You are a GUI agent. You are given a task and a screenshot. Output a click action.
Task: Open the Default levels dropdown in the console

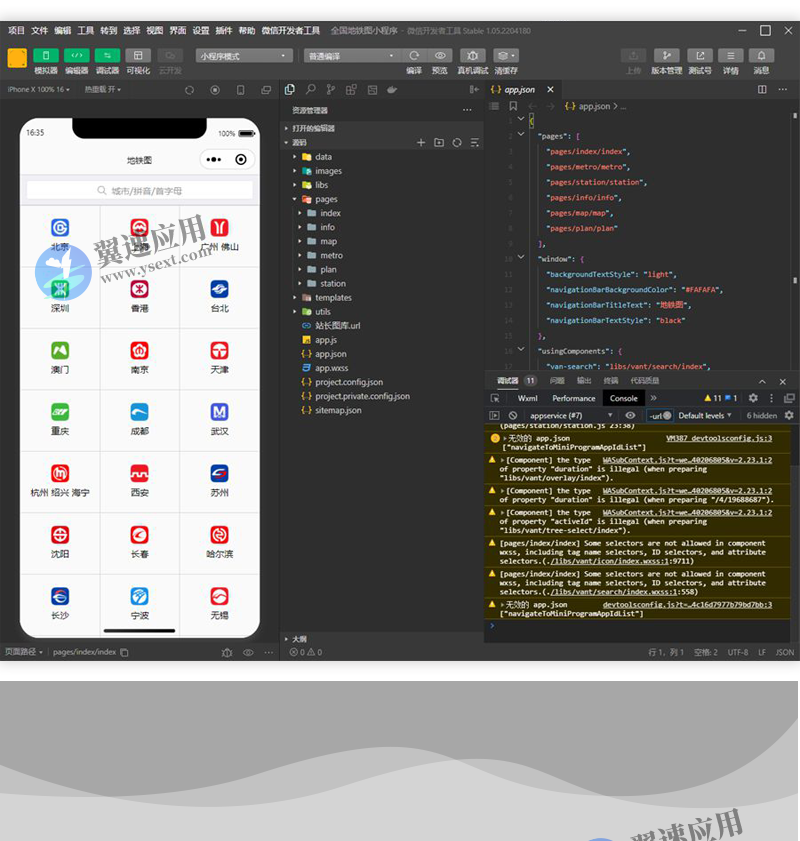point(705,415)
